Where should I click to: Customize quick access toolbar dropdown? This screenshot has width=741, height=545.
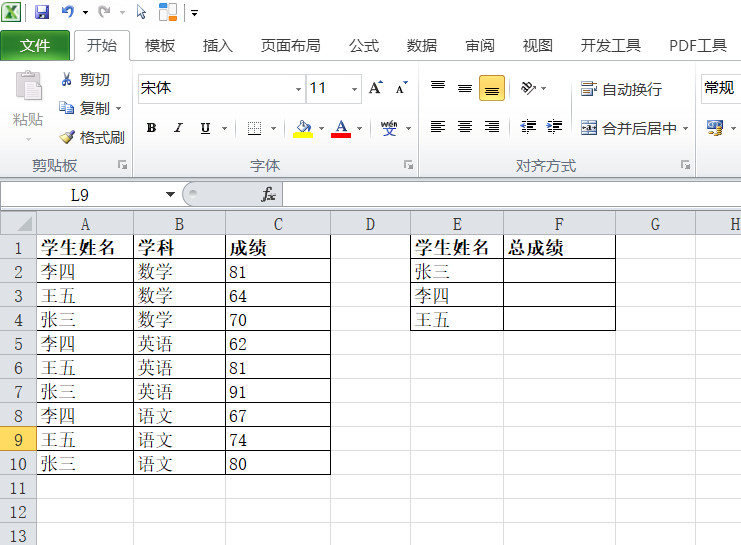[x=194, y=13]
